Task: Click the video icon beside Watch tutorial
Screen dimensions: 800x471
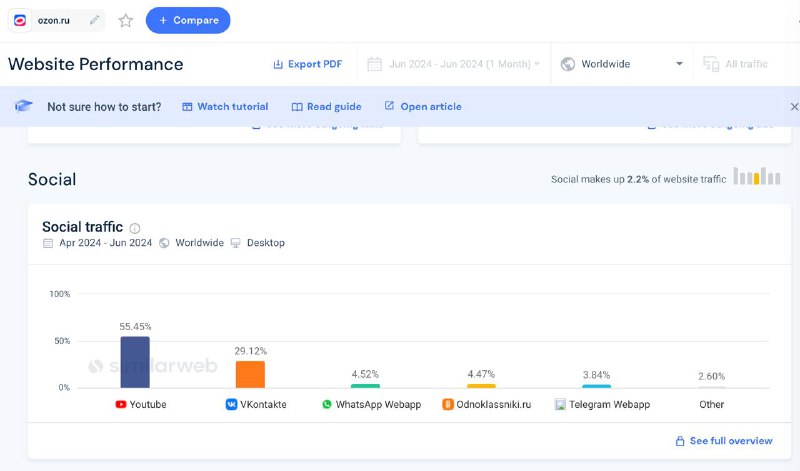Action: click(x=187, y=107)
